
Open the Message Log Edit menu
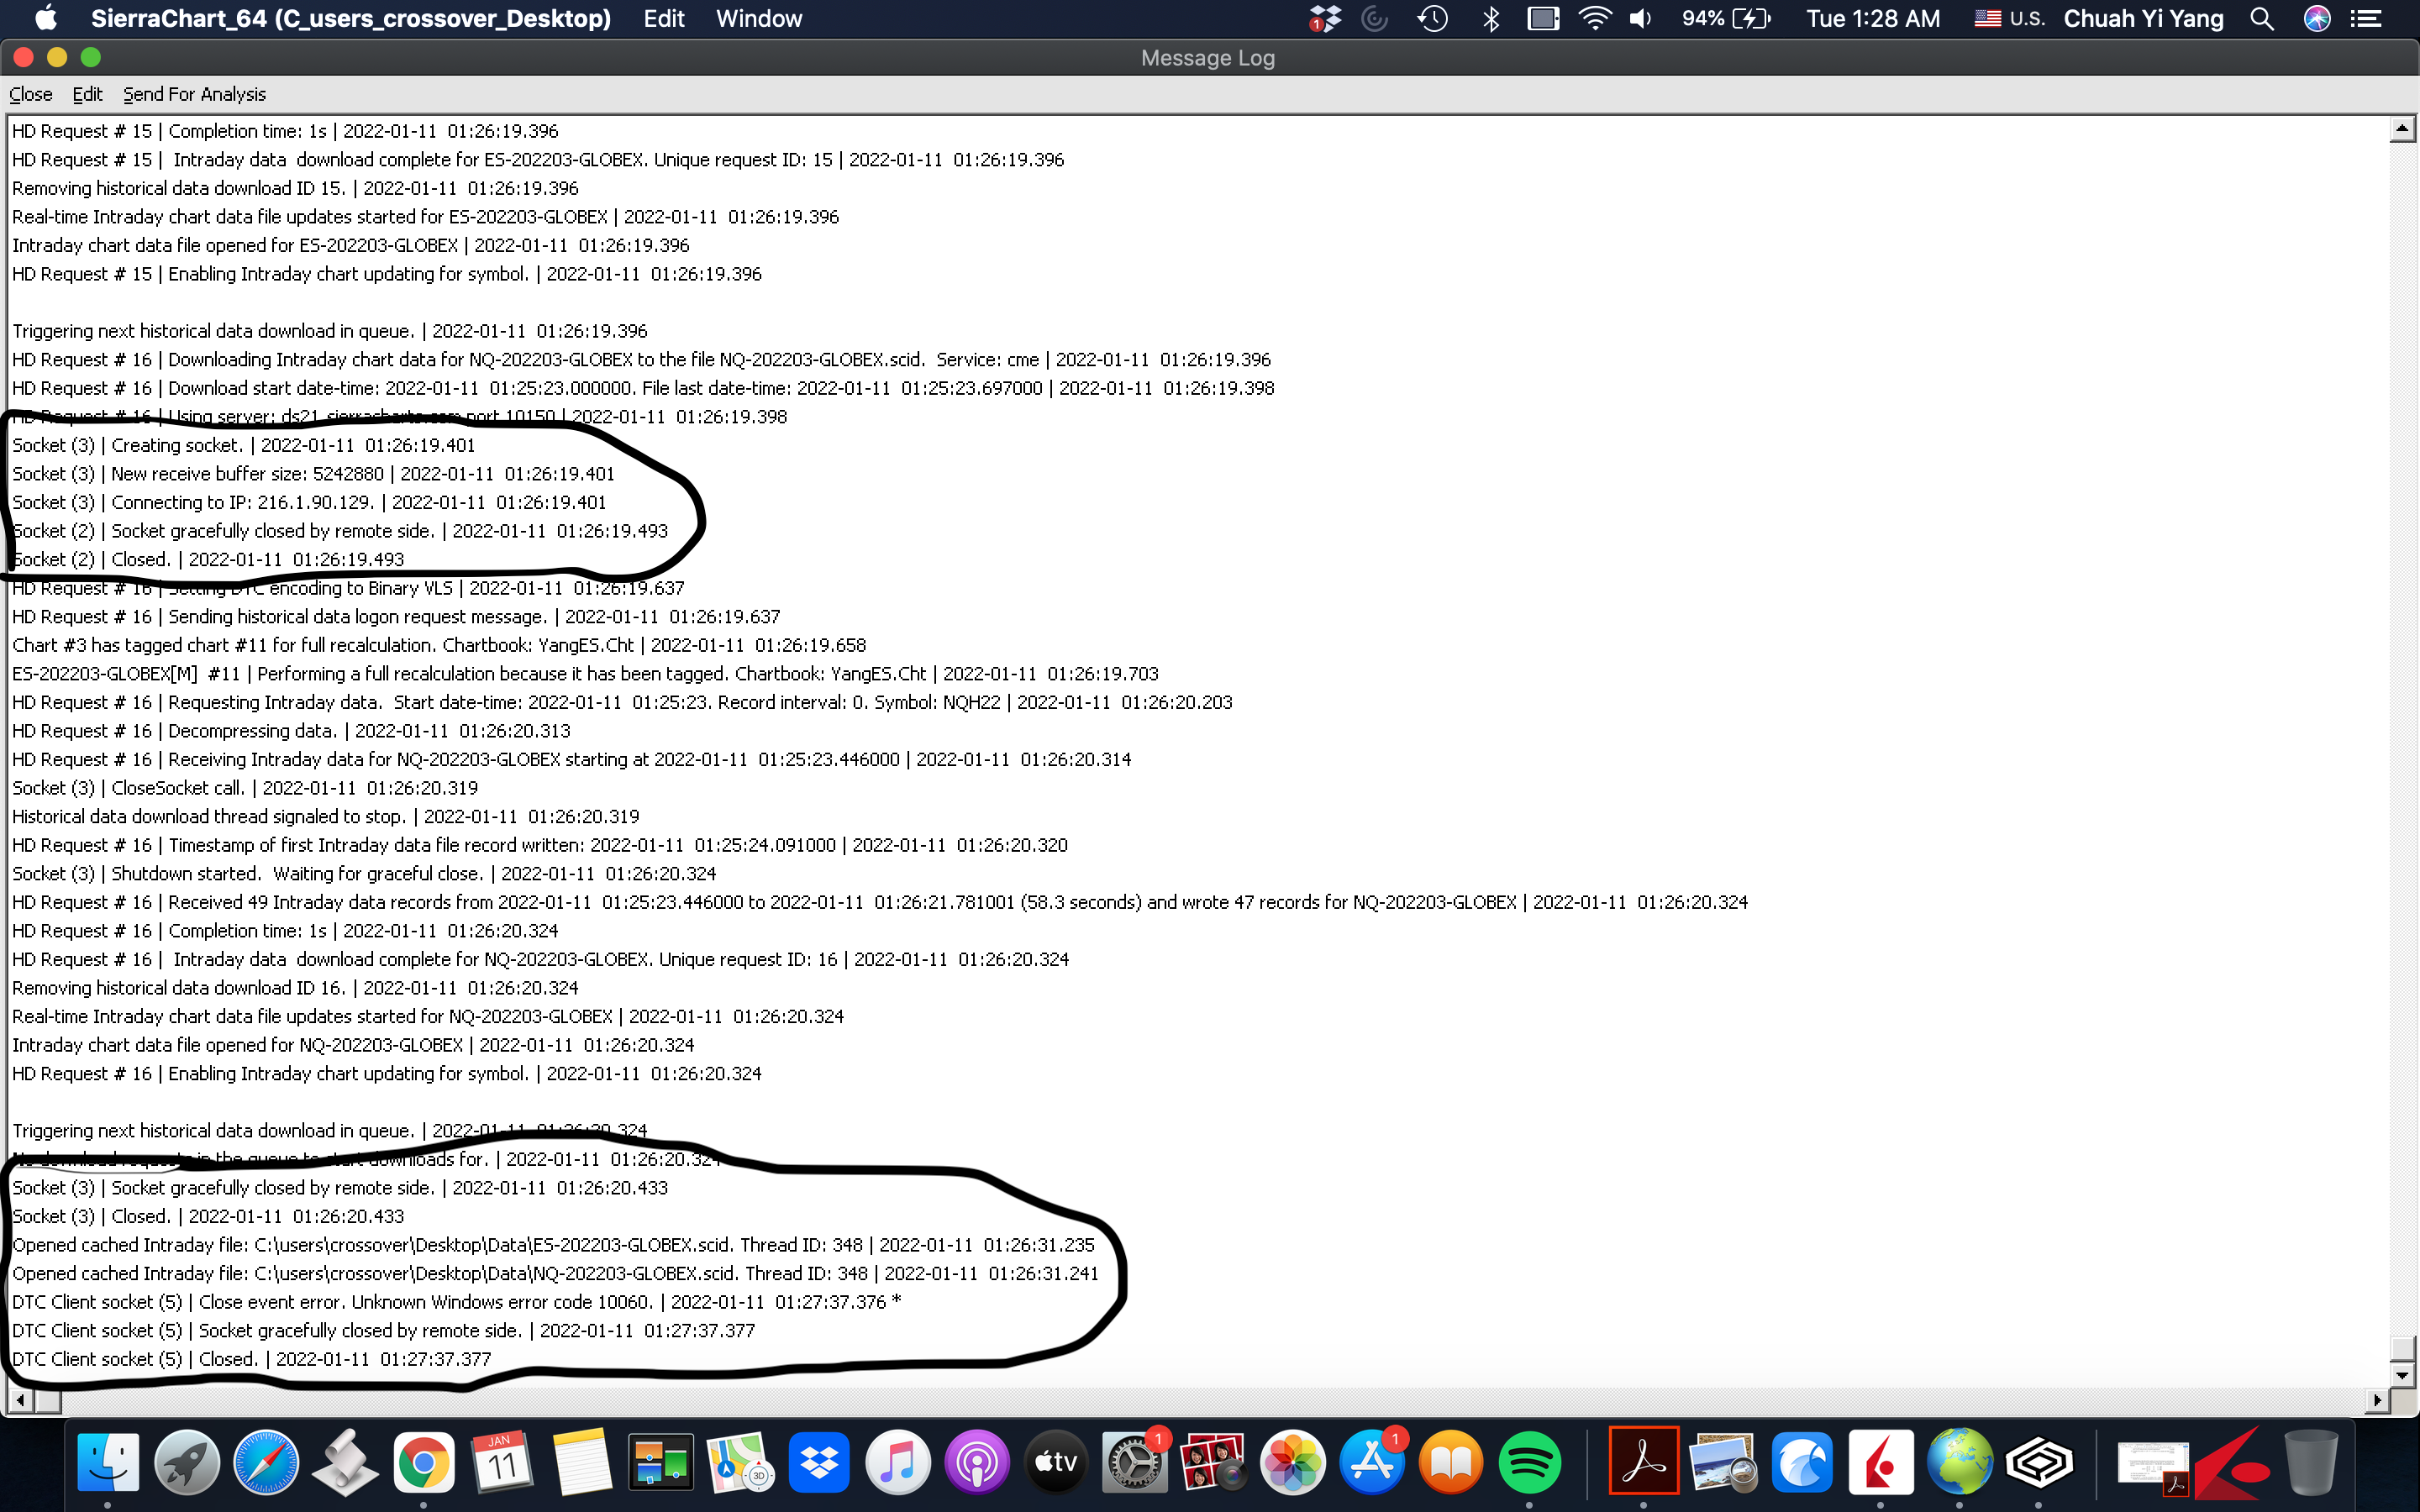87,94
